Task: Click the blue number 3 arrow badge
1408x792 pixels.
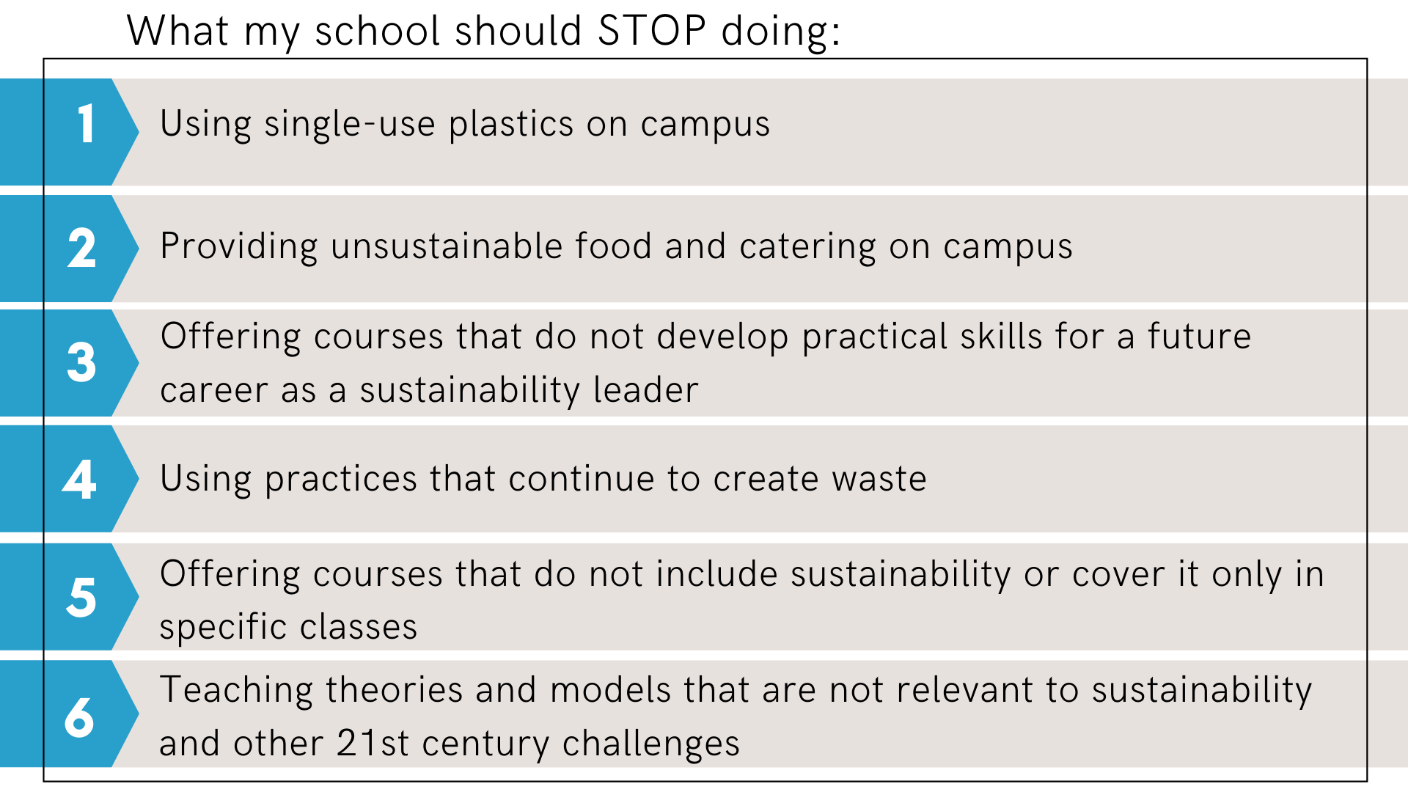Action: [x=68, y=363]
